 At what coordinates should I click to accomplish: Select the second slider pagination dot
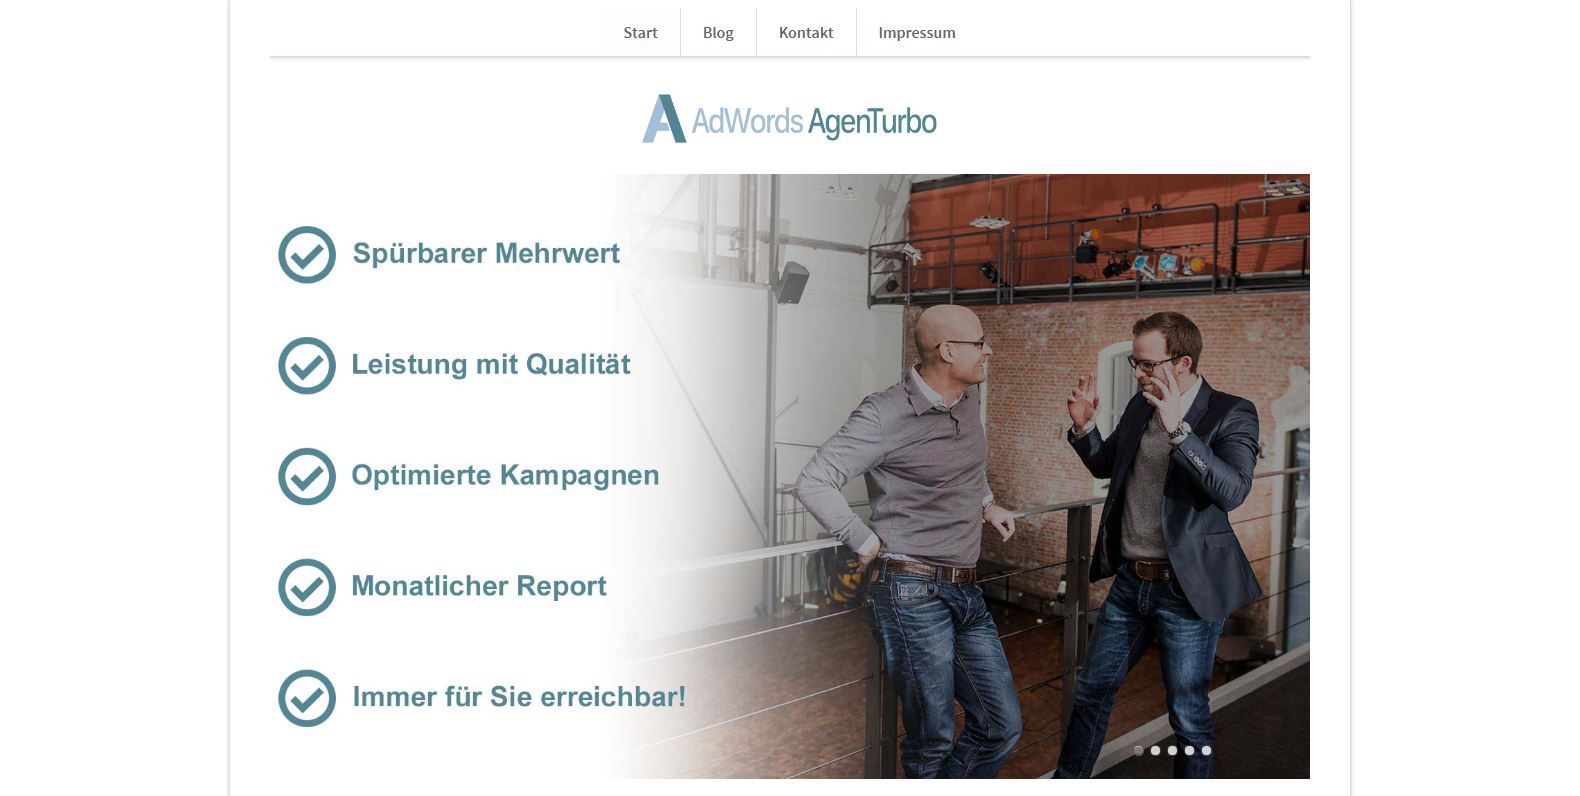coord(1156,750)
